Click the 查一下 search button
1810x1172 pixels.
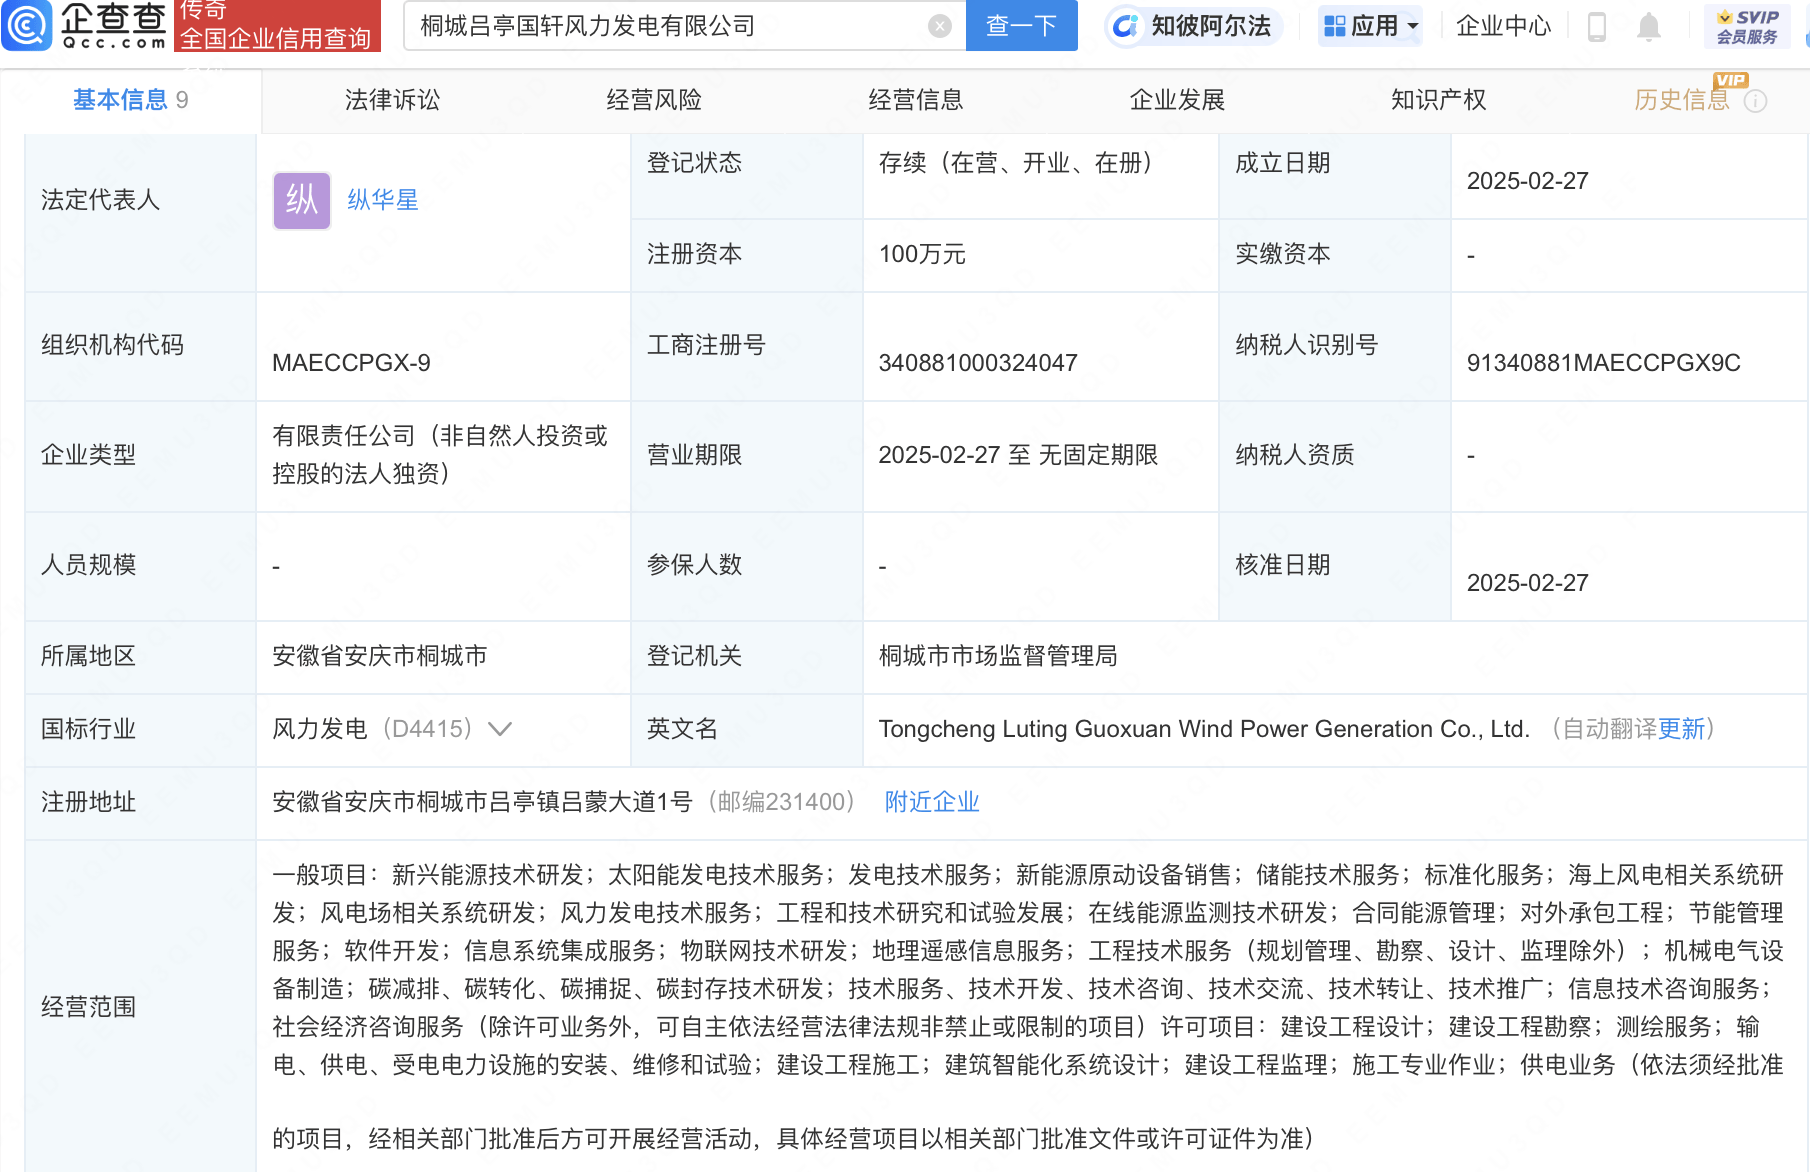point(1021,26)
